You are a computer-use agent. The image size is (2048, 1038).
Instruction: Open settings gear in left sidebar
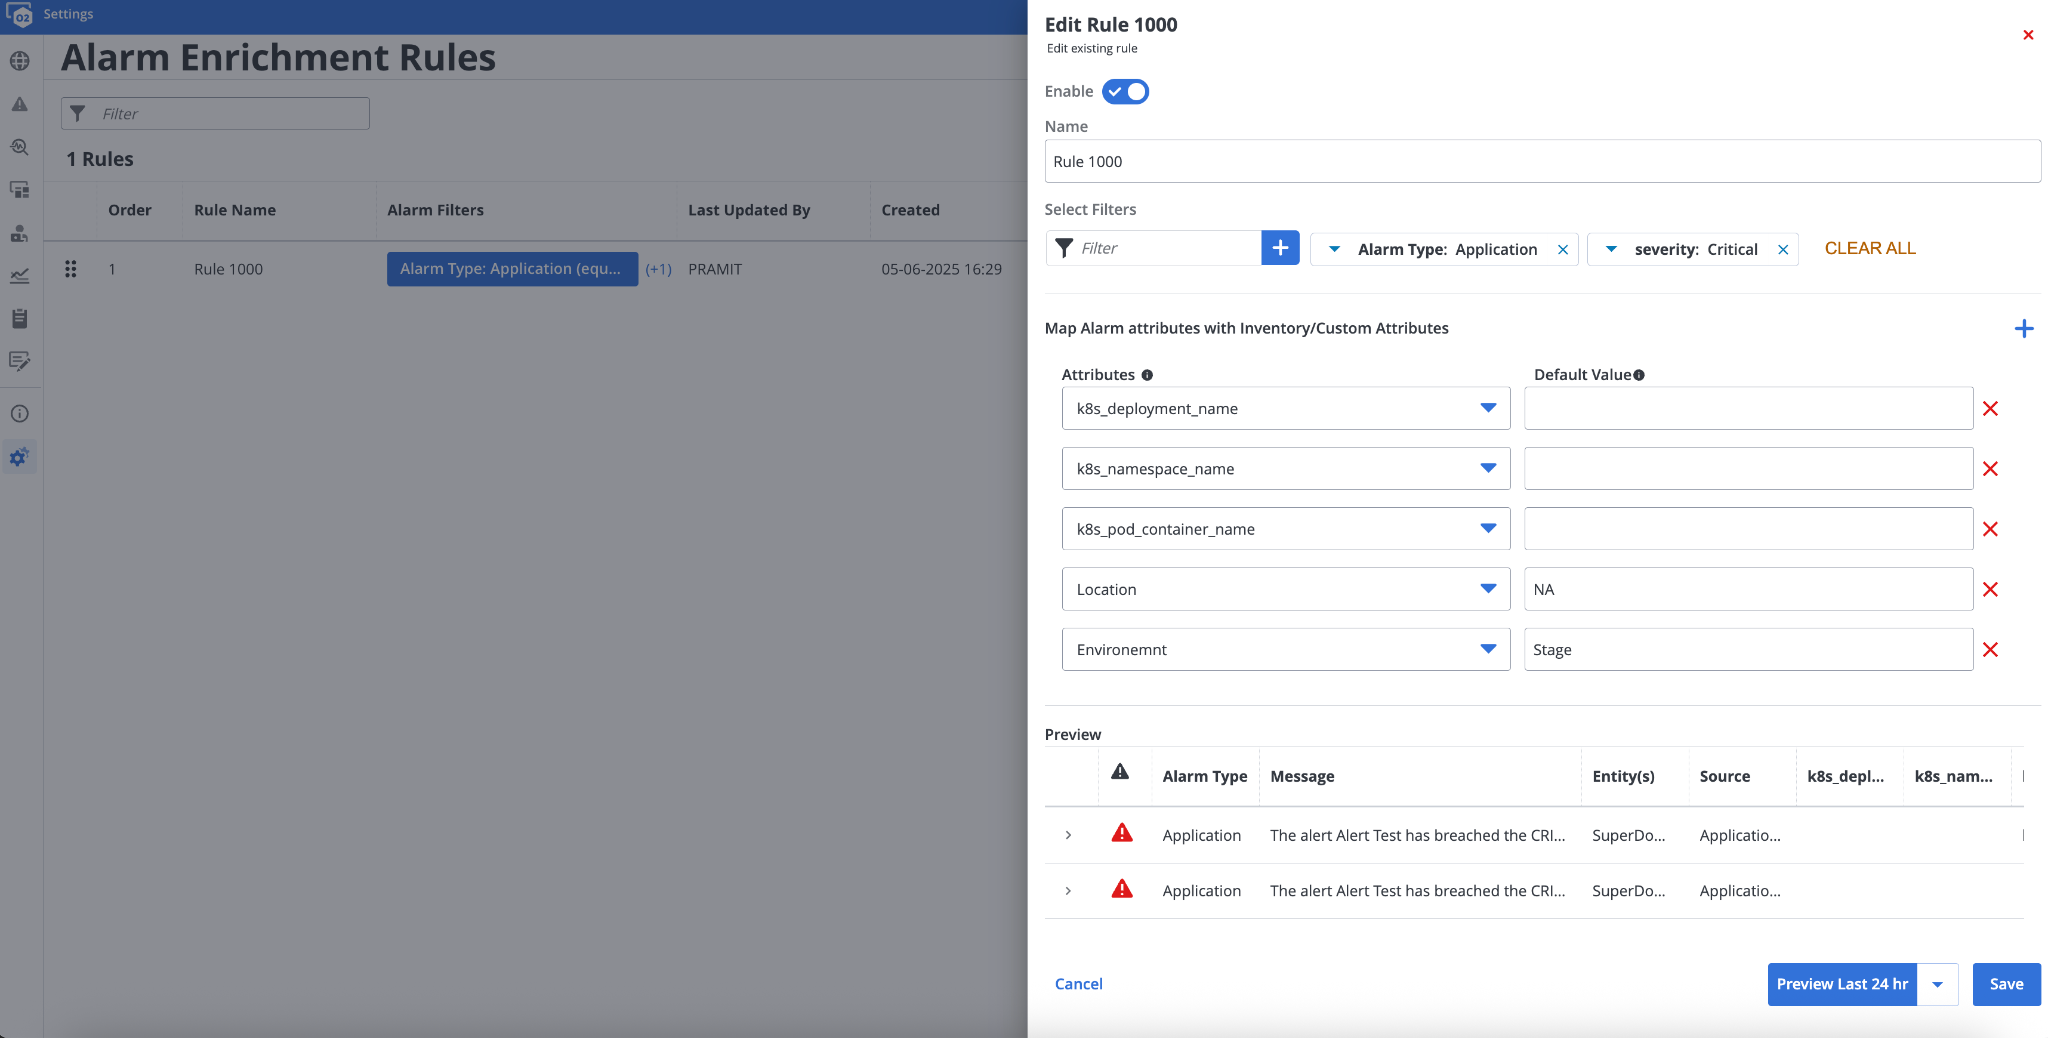(x=19, y=458)
